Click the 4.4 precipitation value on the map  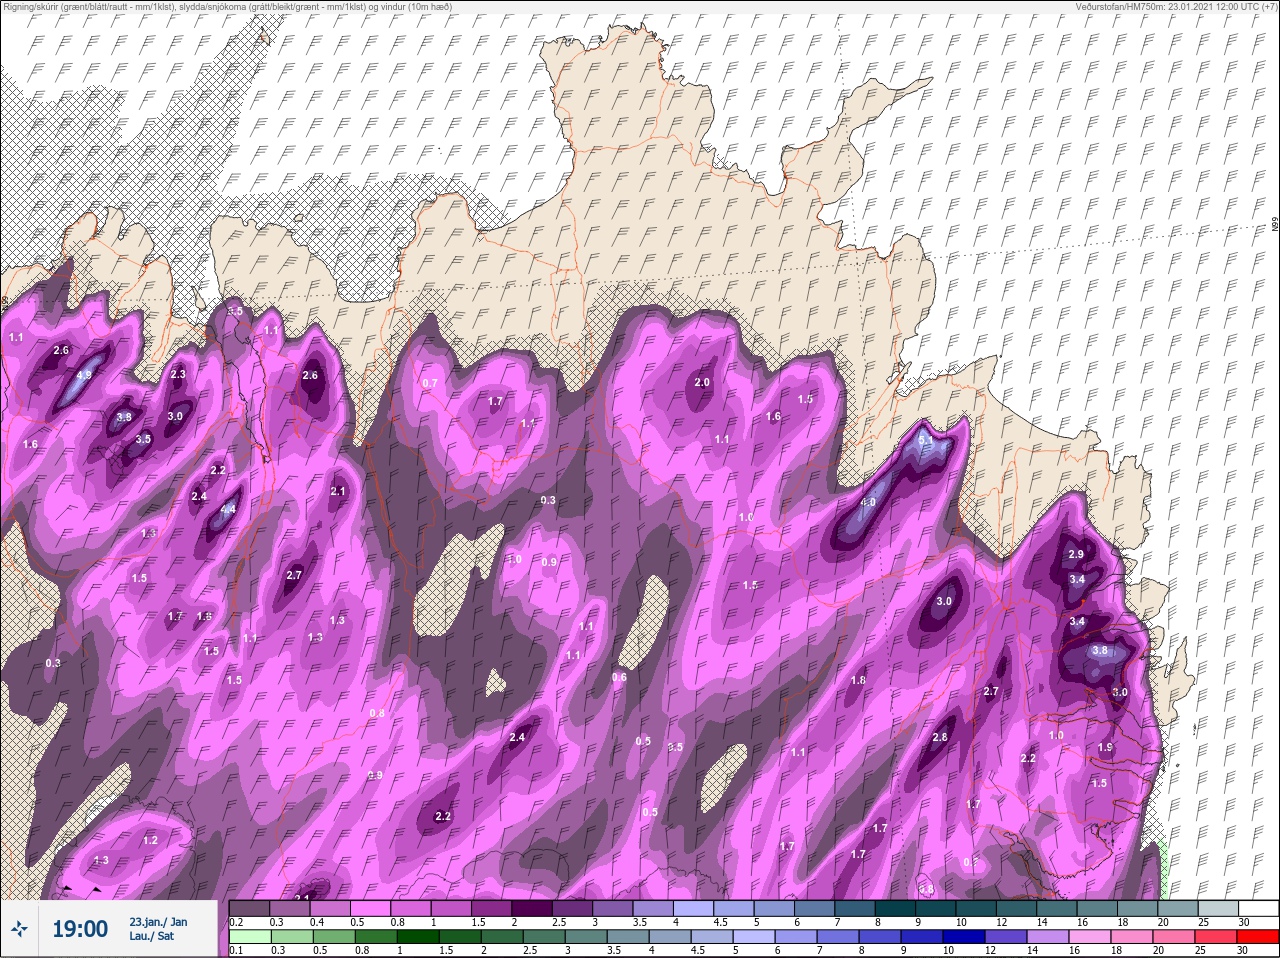[x=228, y=509]
